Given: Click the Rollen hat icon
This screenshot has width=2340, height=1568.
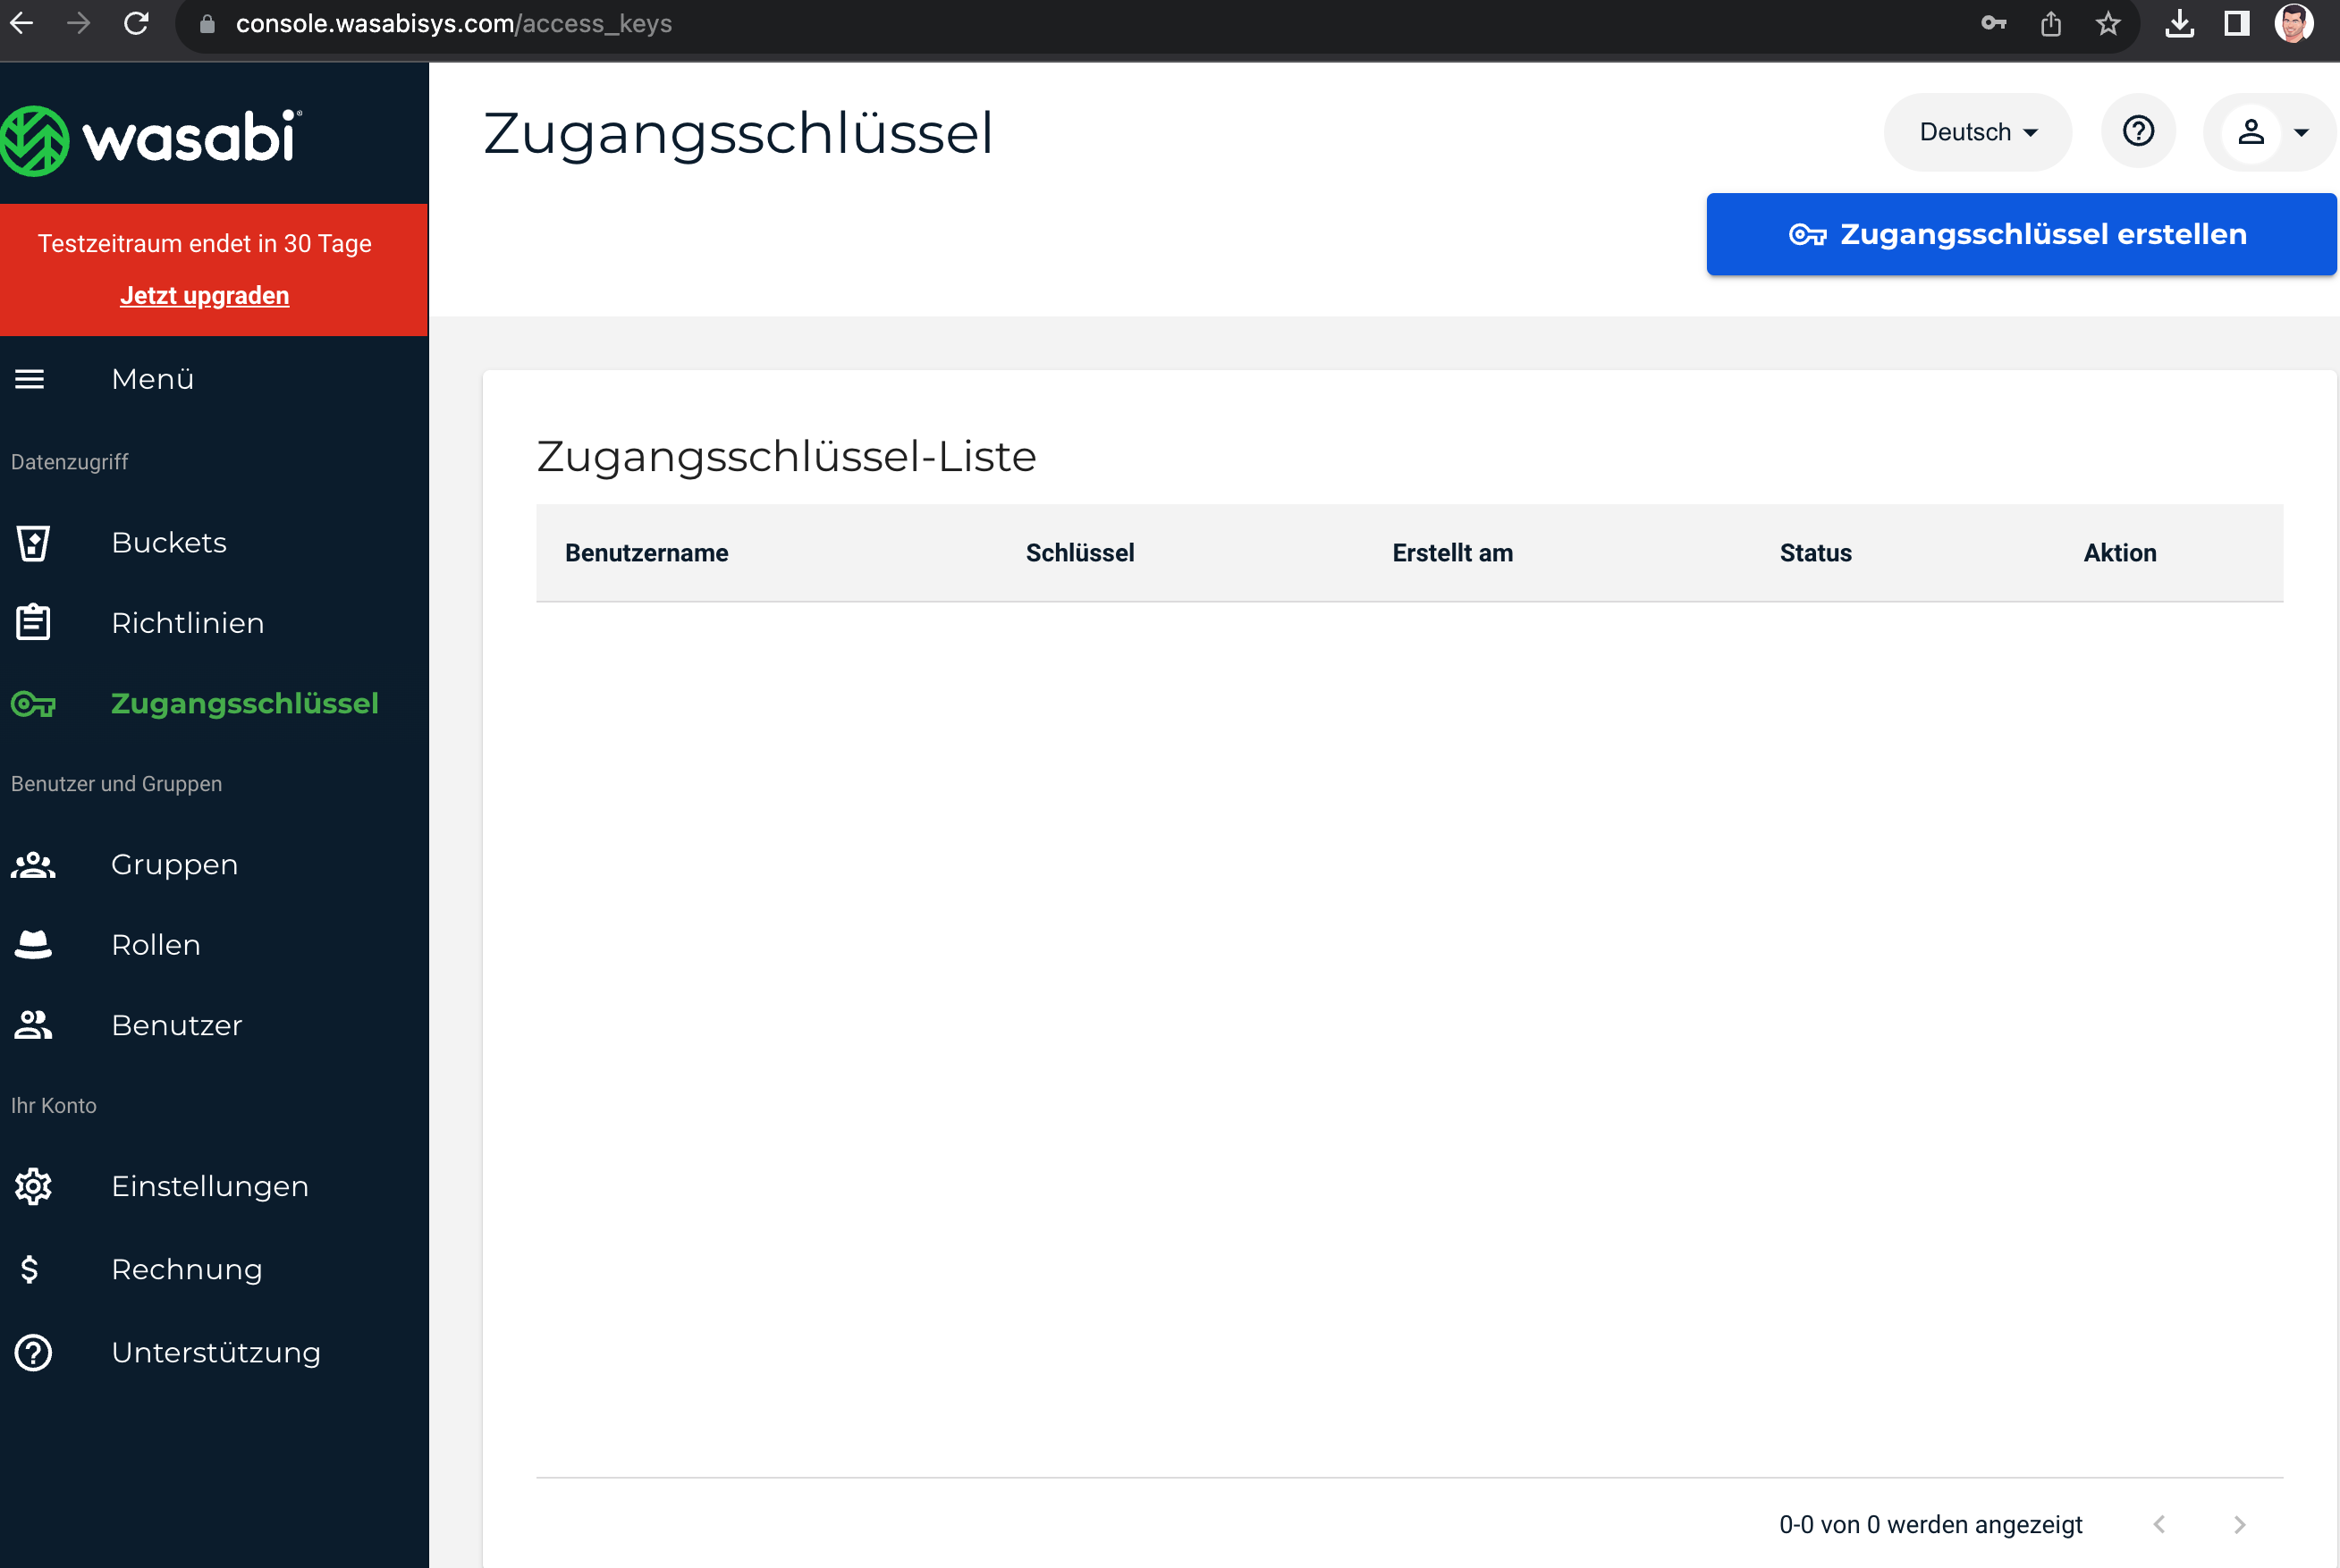Looking at the screenshot, I should click(33, 945).
